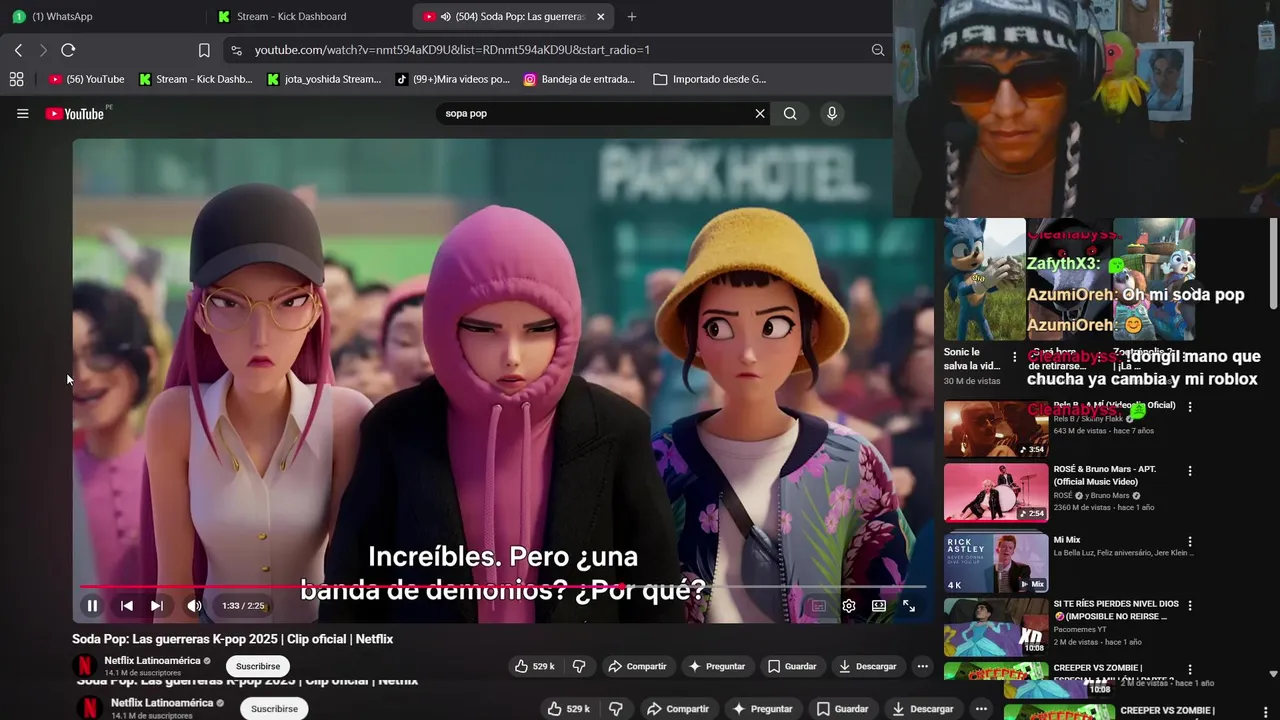The height and width of the screenshot is (720, 1280).
Task: Go forward in the browser
Action: (43, 50)
